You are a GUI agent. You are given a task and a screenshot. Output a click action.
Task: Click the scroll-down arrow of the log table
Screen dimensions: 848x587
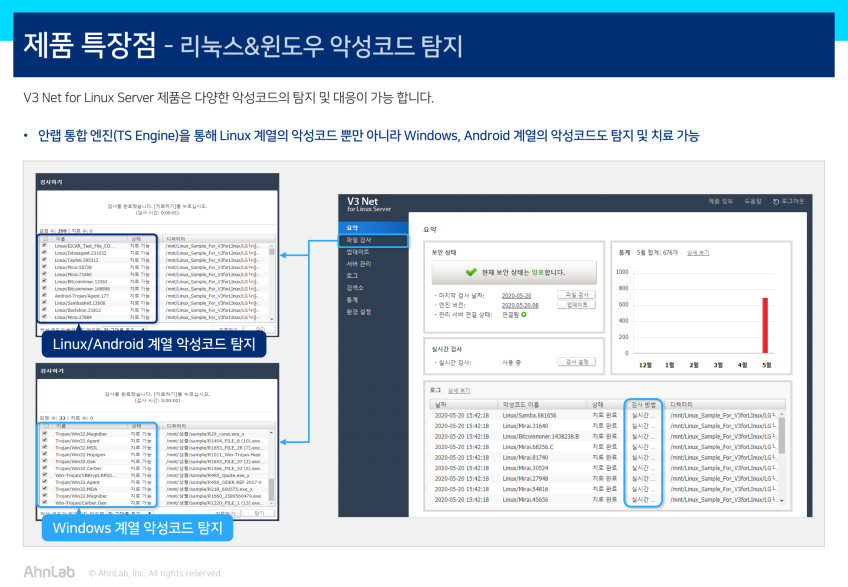tap(781, 500)
